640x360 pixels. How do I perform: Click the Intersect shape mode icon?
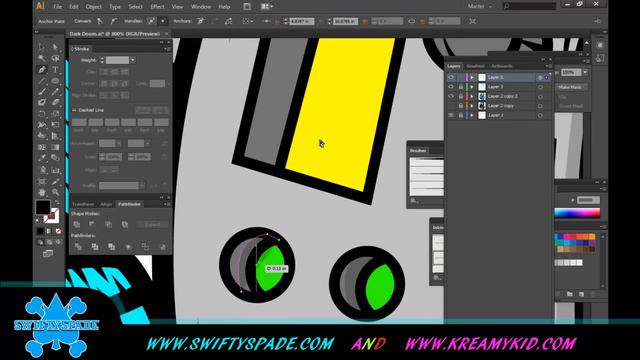tap(109, 224)
